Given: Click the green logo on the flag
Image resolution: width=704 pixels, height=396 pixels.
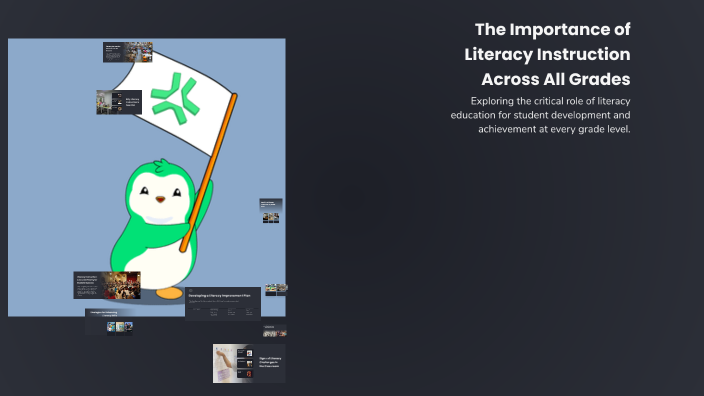Looking at the screenshot, I should [176, 98].
